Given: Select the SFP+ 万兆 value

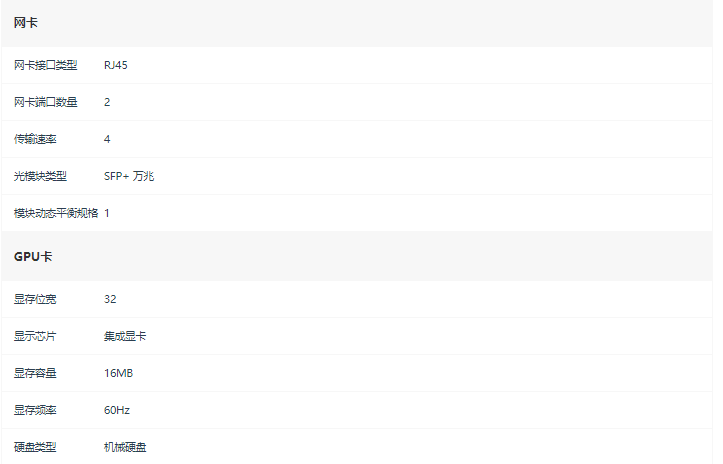Looking at the screenshot, I should (x=129, y=176).
